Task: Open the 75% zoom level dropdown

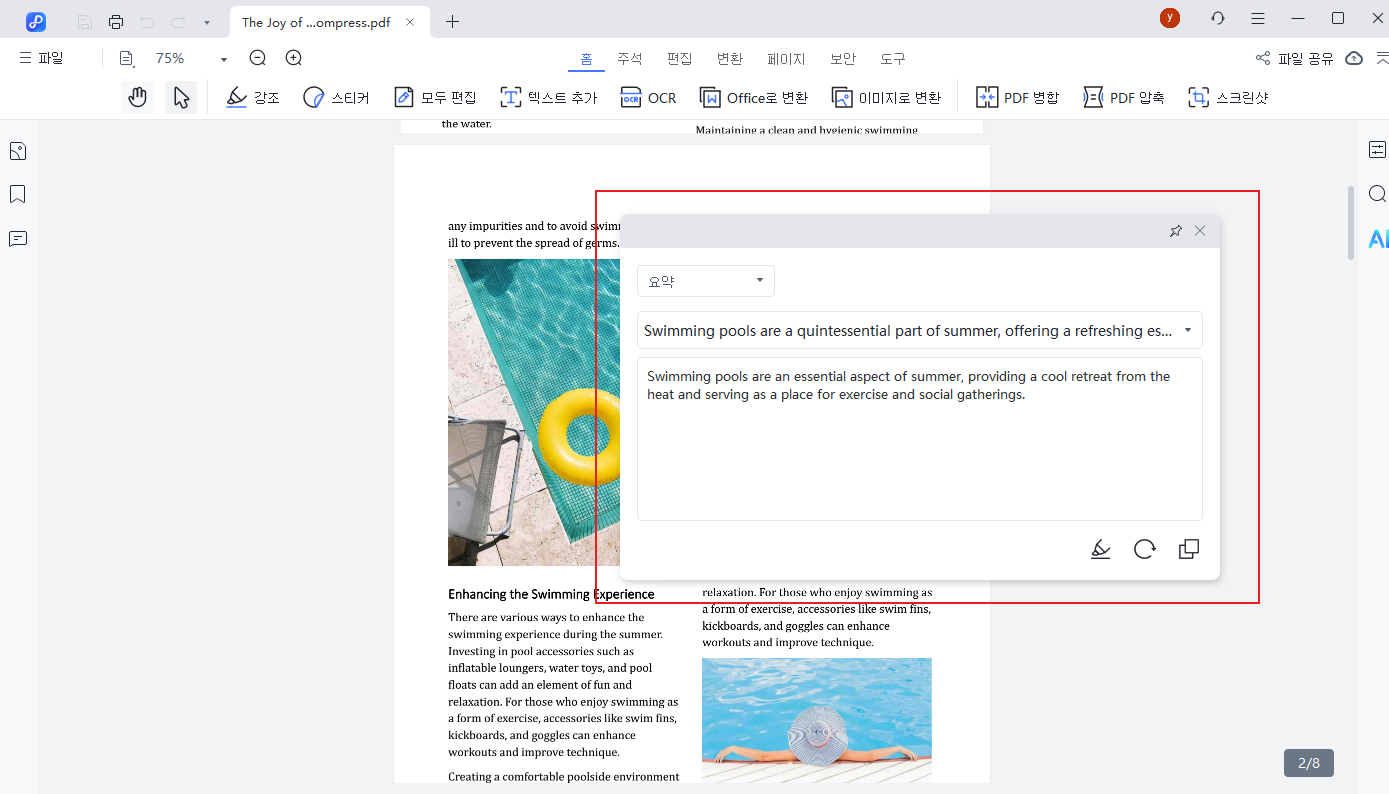Action: pos(223,59)
